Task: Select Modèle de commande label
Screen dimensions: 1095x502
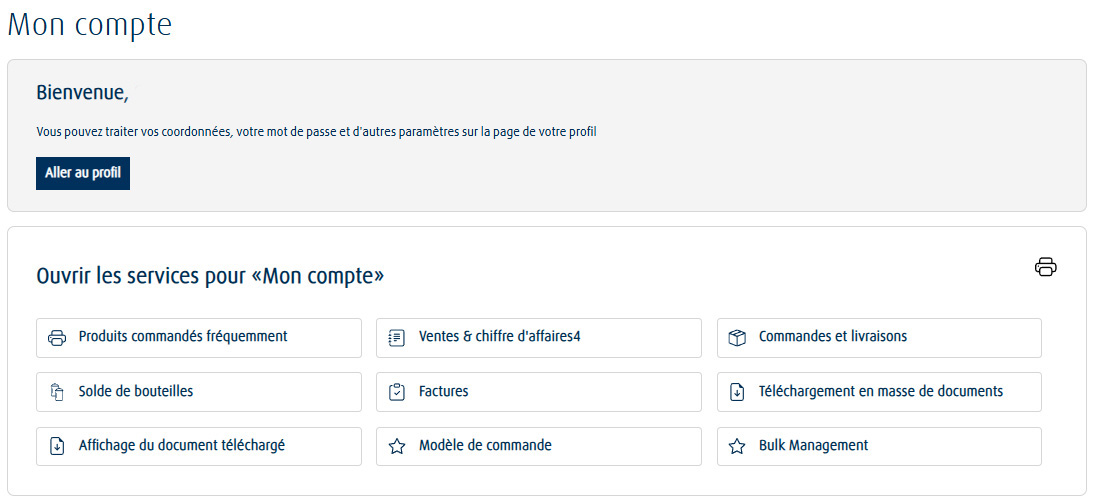Action: (485, 445)
